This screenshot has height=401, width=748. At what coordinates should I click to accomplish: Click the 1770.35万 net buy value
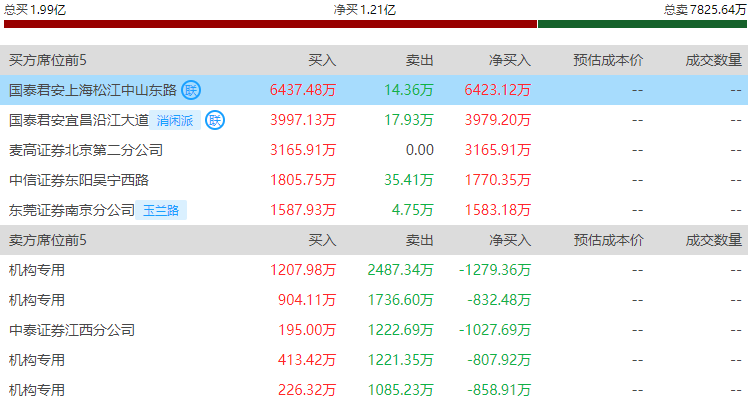pos(498,180)
